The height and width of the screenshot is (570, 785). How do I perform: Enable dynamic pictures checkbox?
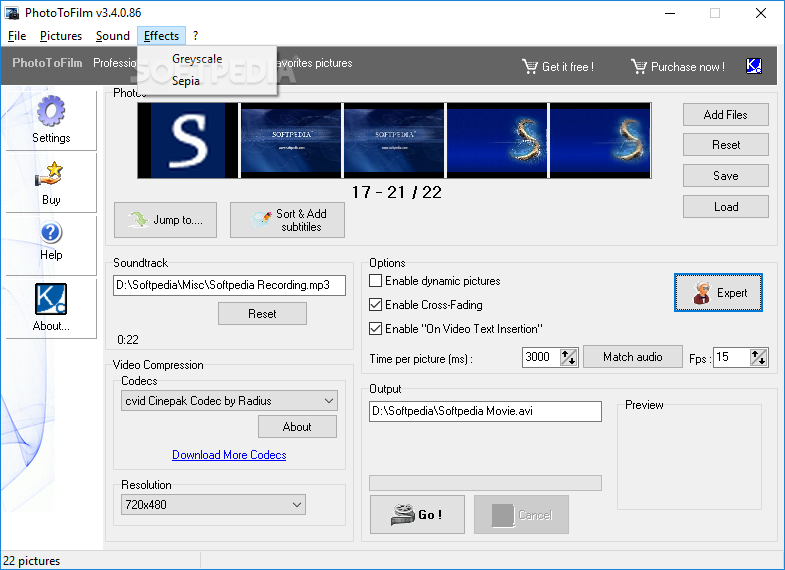pyautogui.click(x=375, y=281)
